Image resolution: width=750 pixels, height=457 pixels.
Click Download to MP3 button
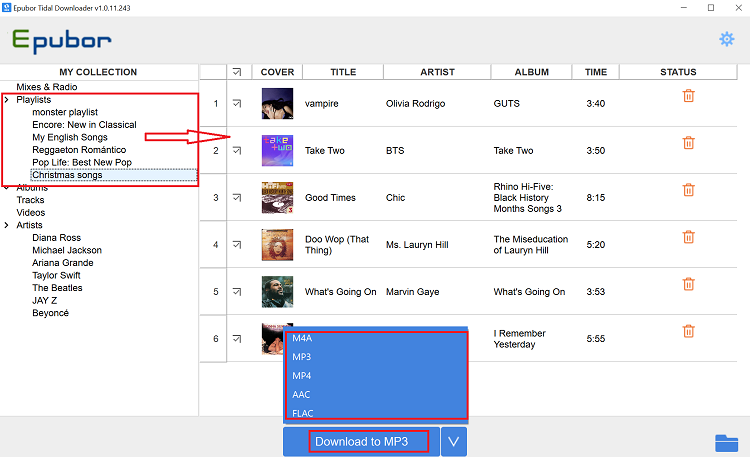tap(361, 442)
